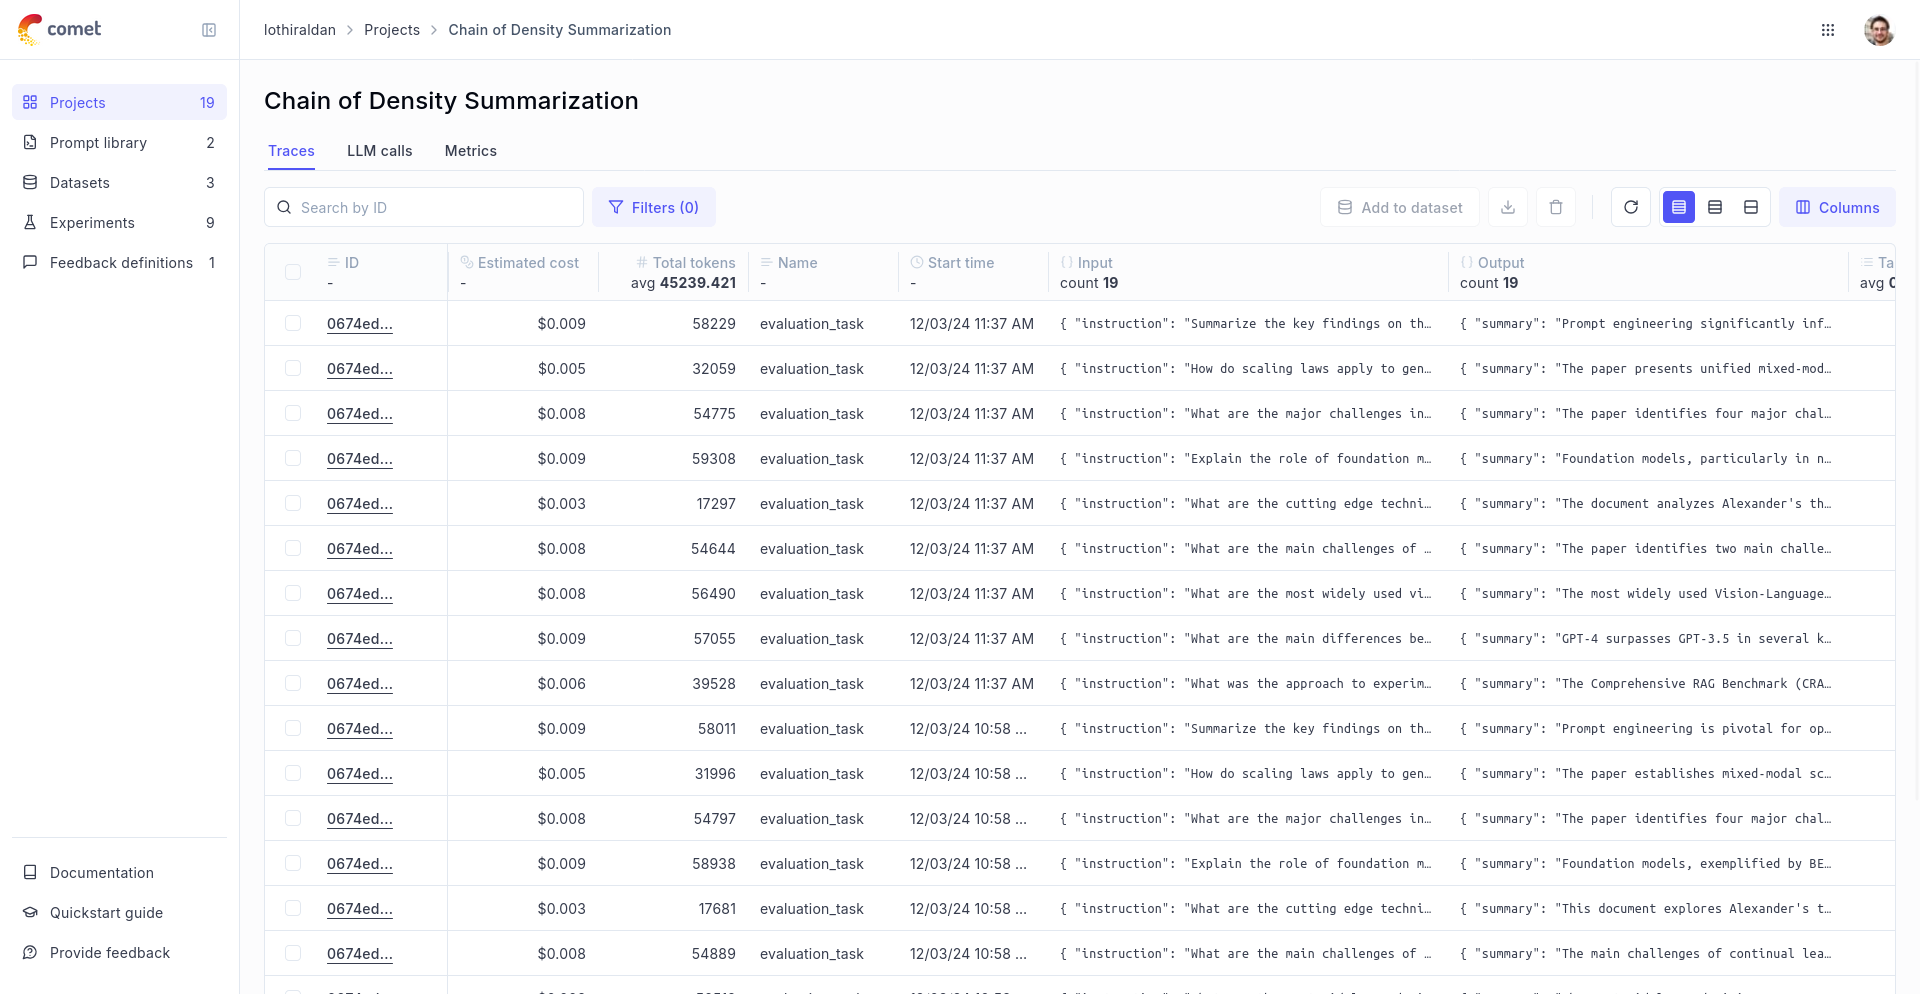Viewport: 1920px width, 994px height.
Task: Open the Metrics tab
Action: point(470,151)
